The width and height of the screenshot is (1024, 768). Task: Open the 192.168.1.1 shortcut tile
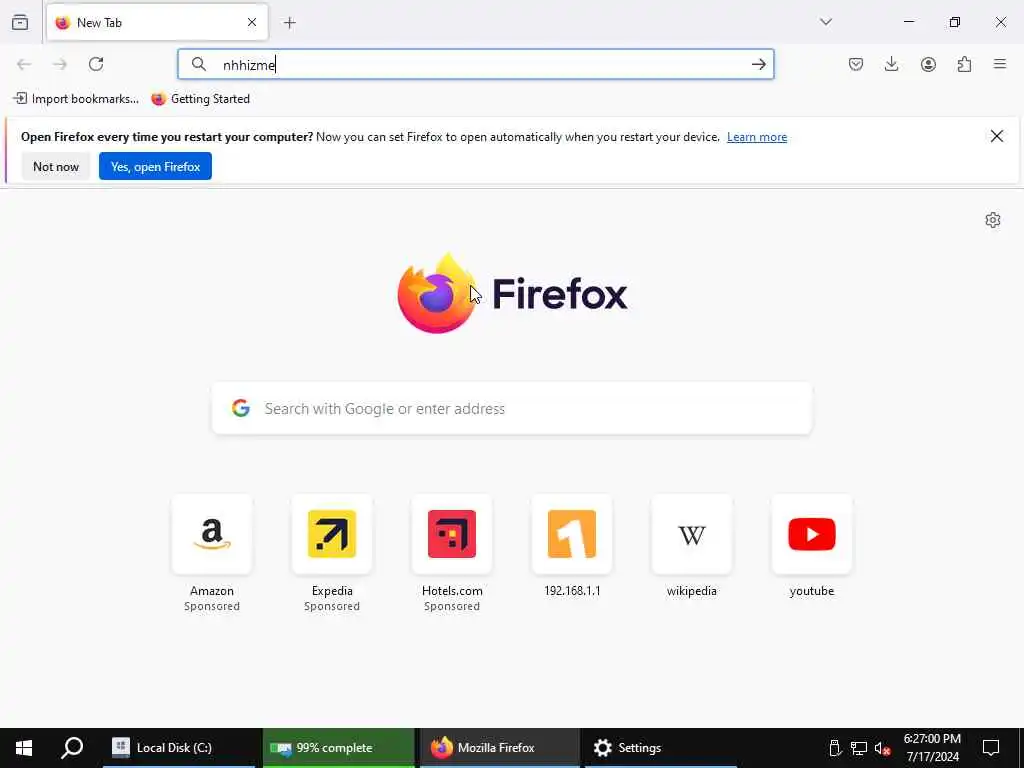[x=572, y=547]
